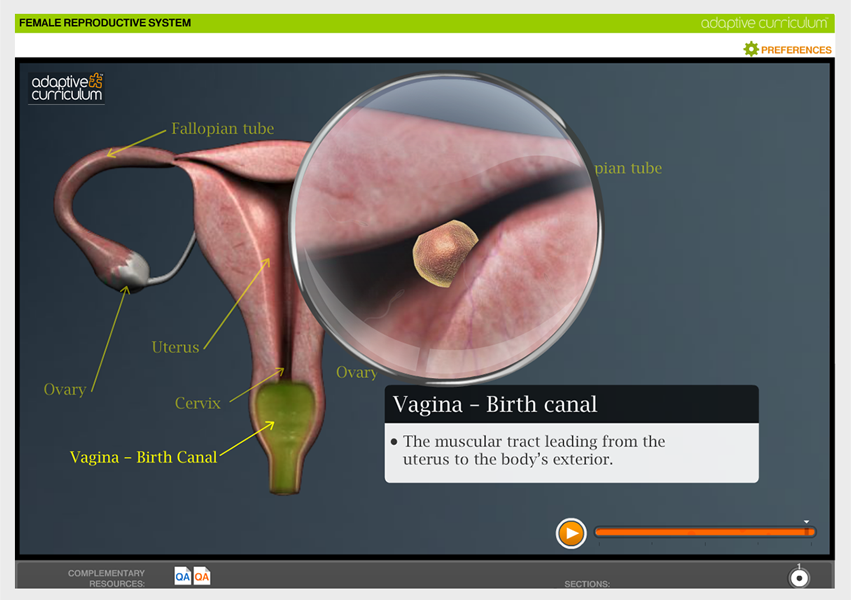Image resolution: width=851 pixels, height=600 pixels.
Task: Open the Preferences link
Action: (x=795, y=50)
